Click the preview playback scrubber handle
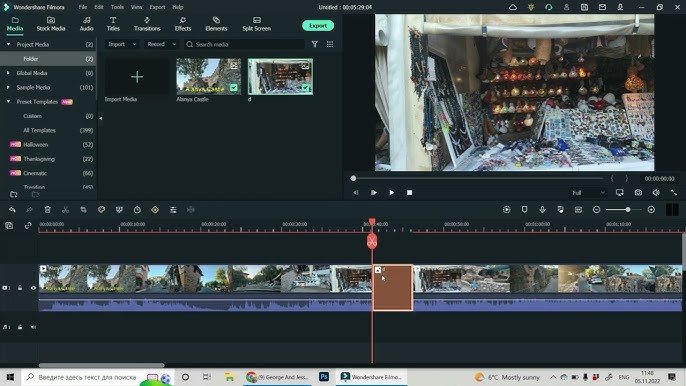Screen dimensions: 686x386 tap(353, 179)
